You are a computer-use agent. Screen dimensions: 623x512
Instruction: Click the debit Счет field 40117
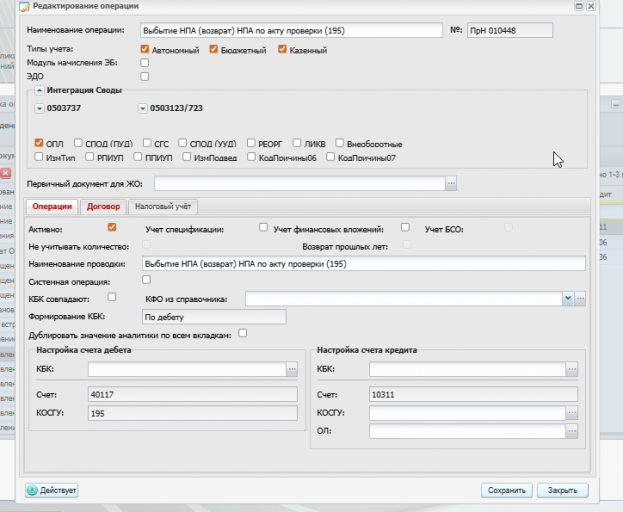click(193, 394)
